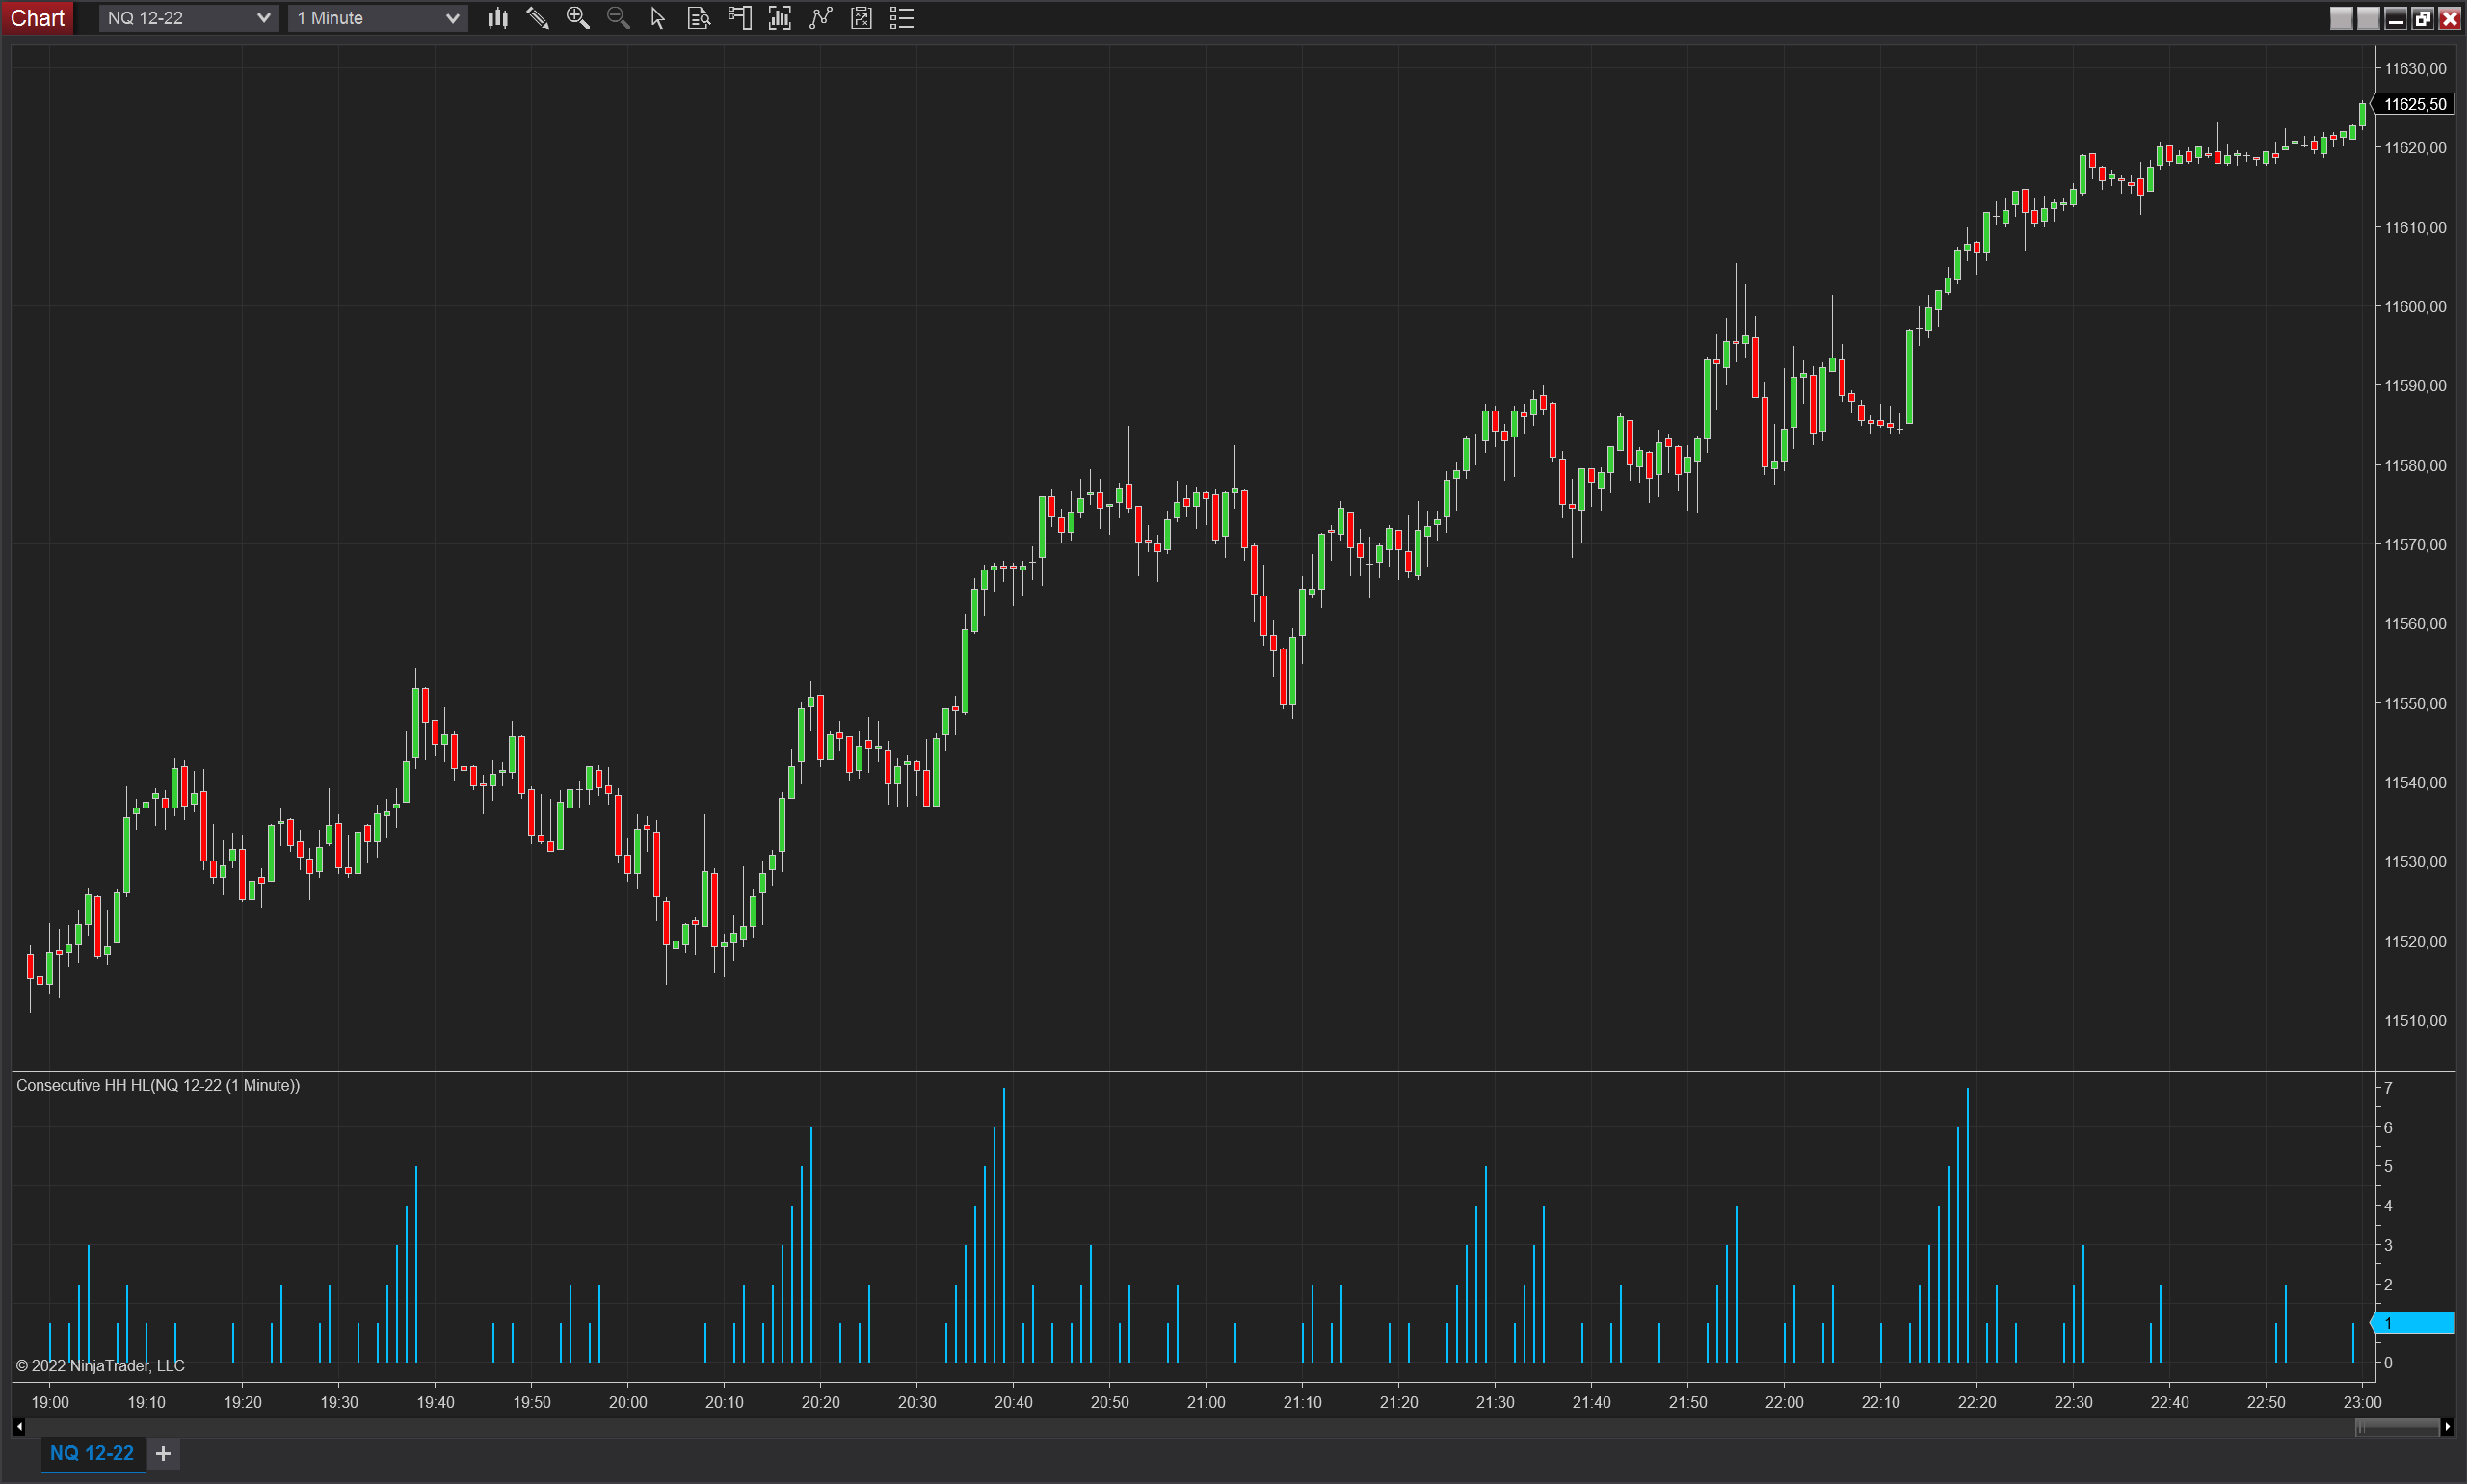This screenshot has height=1484, width=2467.
Task: Close the chart window
Action: pos(2449,18)
